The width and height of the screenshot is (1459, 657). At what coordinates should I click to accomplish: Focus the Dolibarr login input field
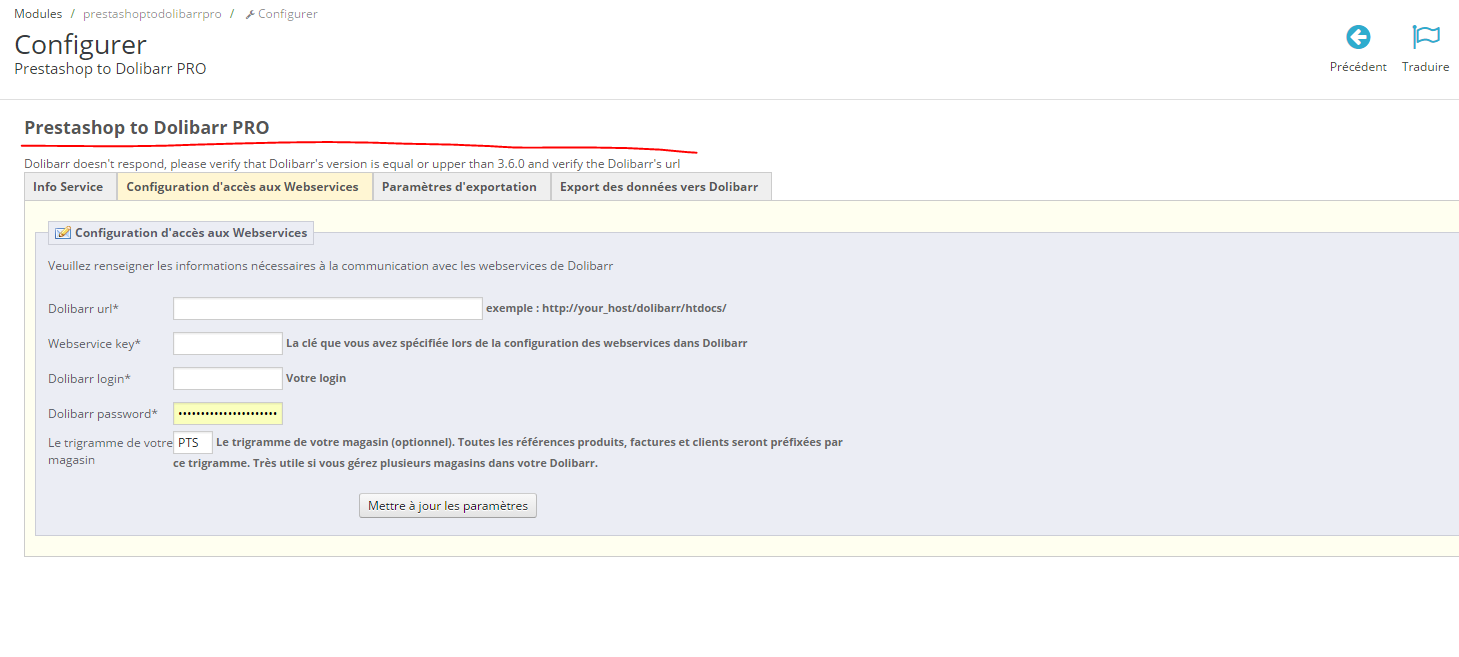click(228, 379)
